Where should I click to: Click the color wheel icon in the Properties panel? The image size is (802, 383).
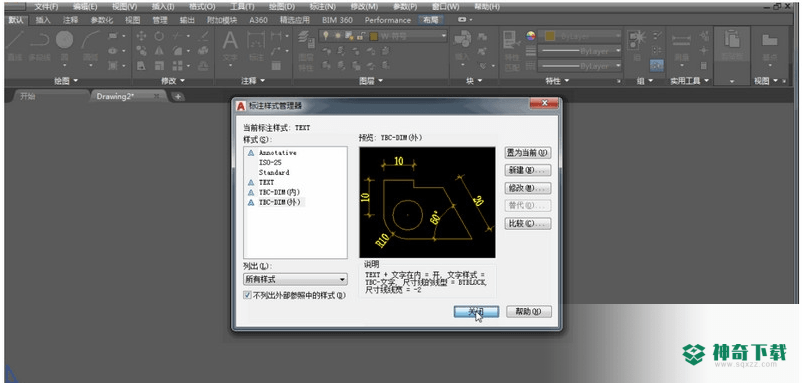point(531,36)
